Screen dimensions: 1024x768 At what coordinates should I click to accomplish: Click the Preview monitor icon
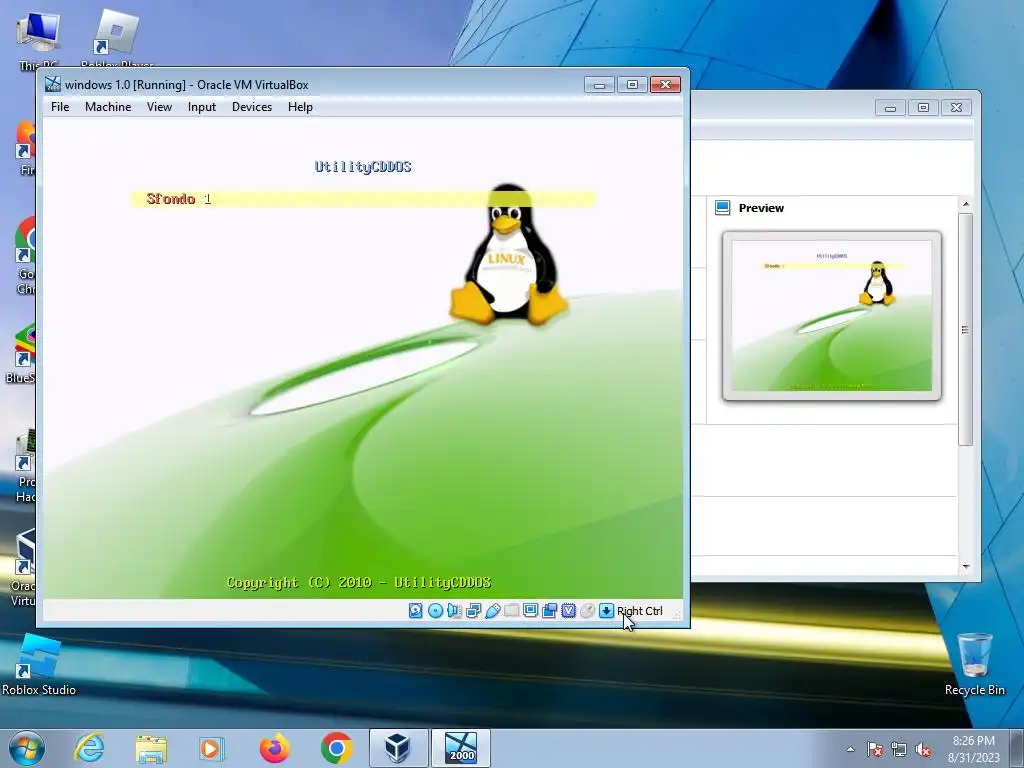point(722,208)
